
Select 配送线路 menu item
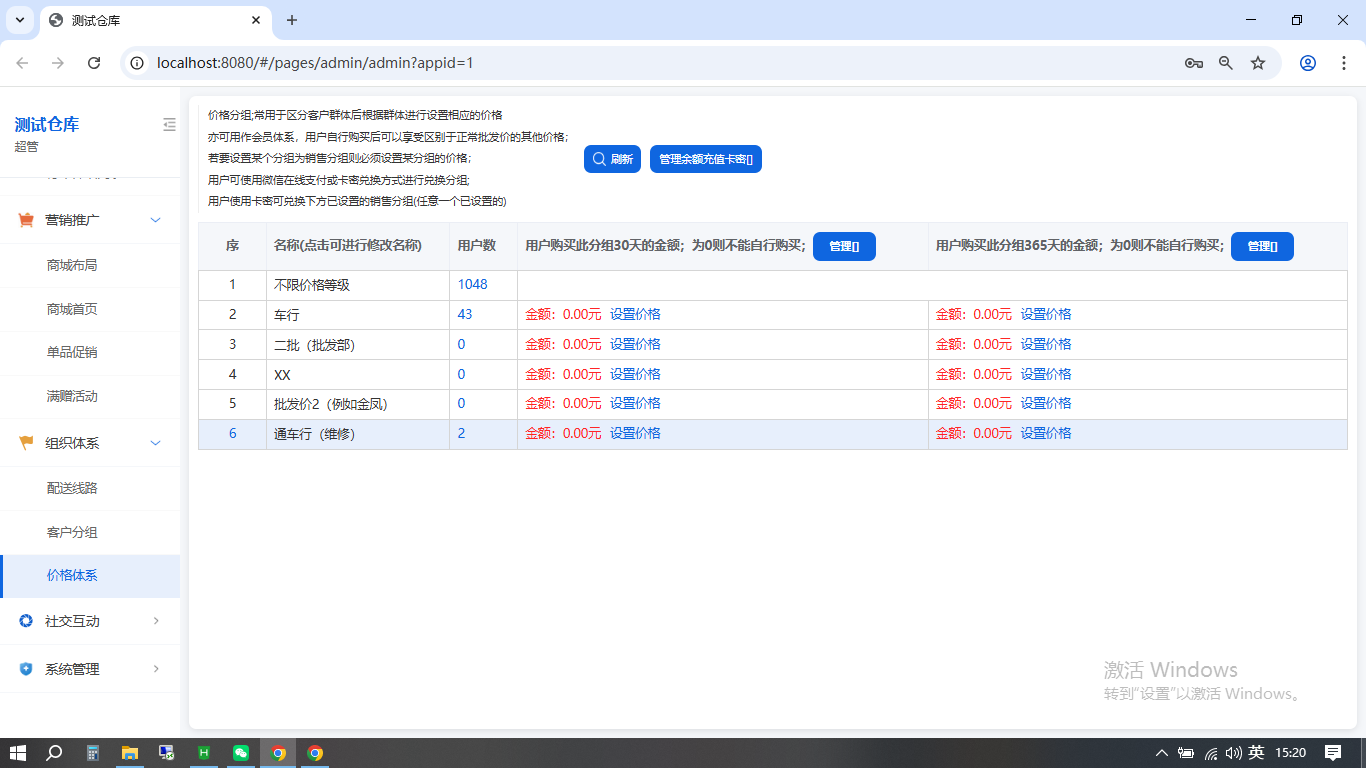[72, 488]
